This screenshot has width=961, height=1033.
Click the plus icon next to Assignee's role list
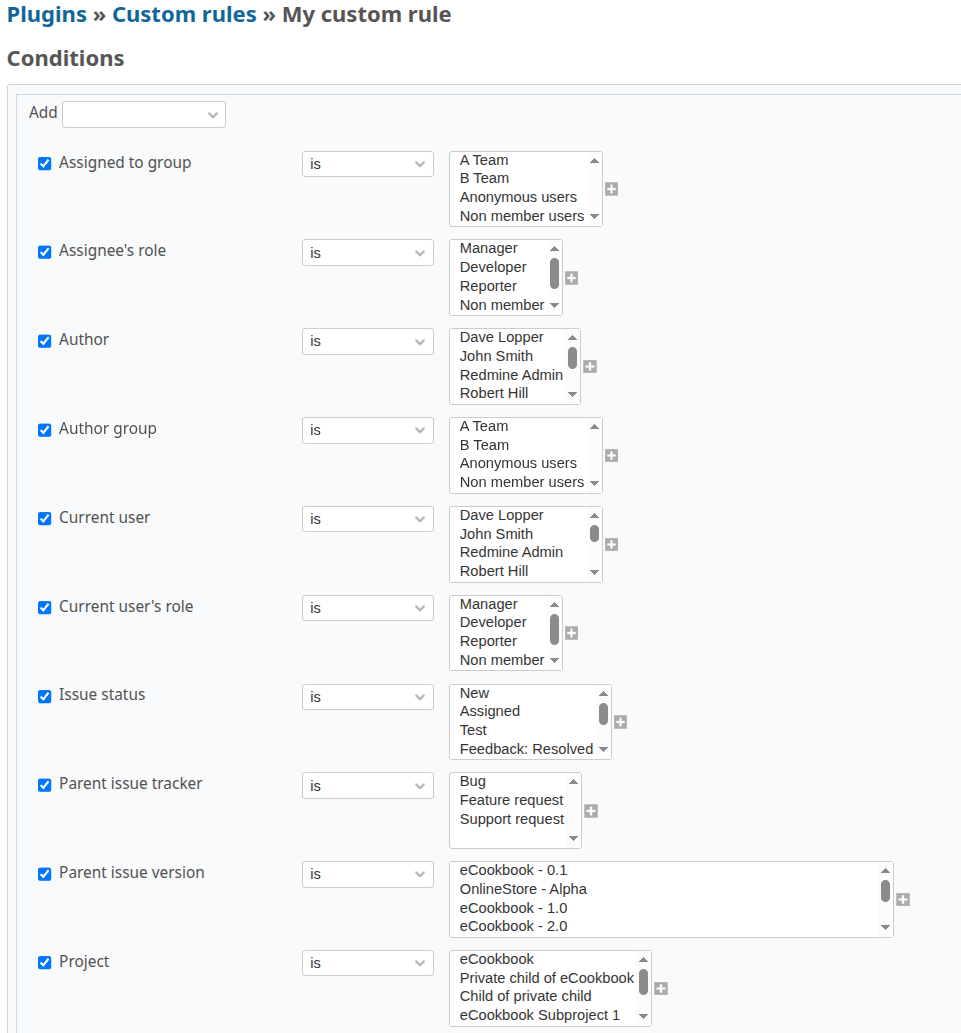click(570, 278)
